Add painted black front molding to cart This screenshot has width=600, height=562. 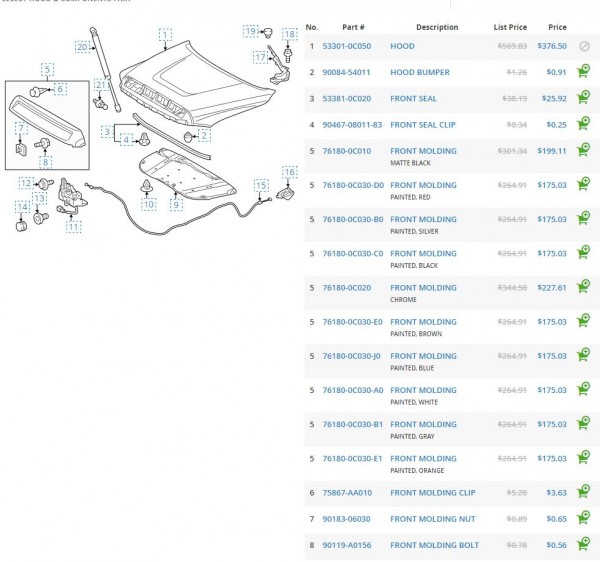pyautogui.click(x=583, y=252)
